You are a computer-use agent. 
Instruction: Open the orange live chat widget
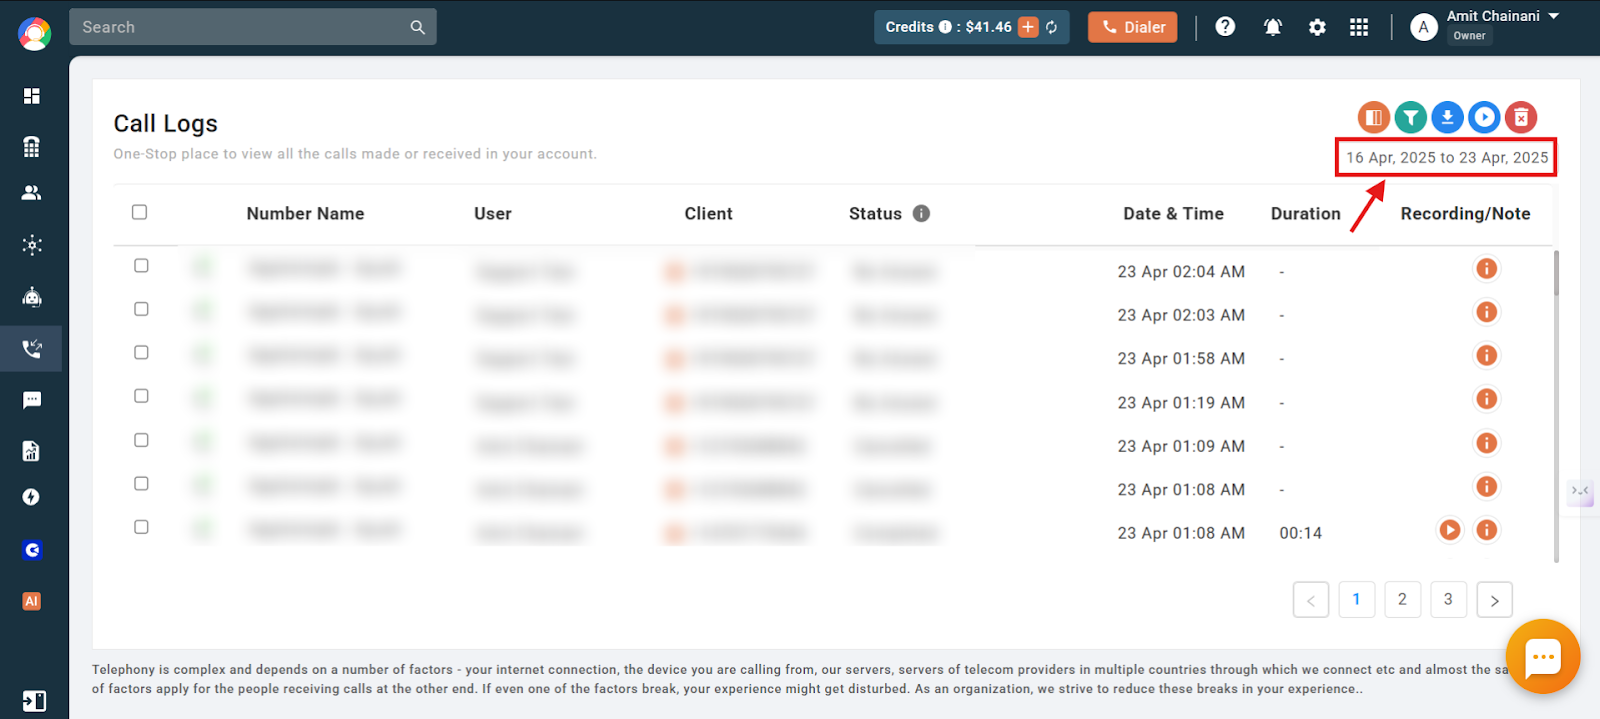1543,657
